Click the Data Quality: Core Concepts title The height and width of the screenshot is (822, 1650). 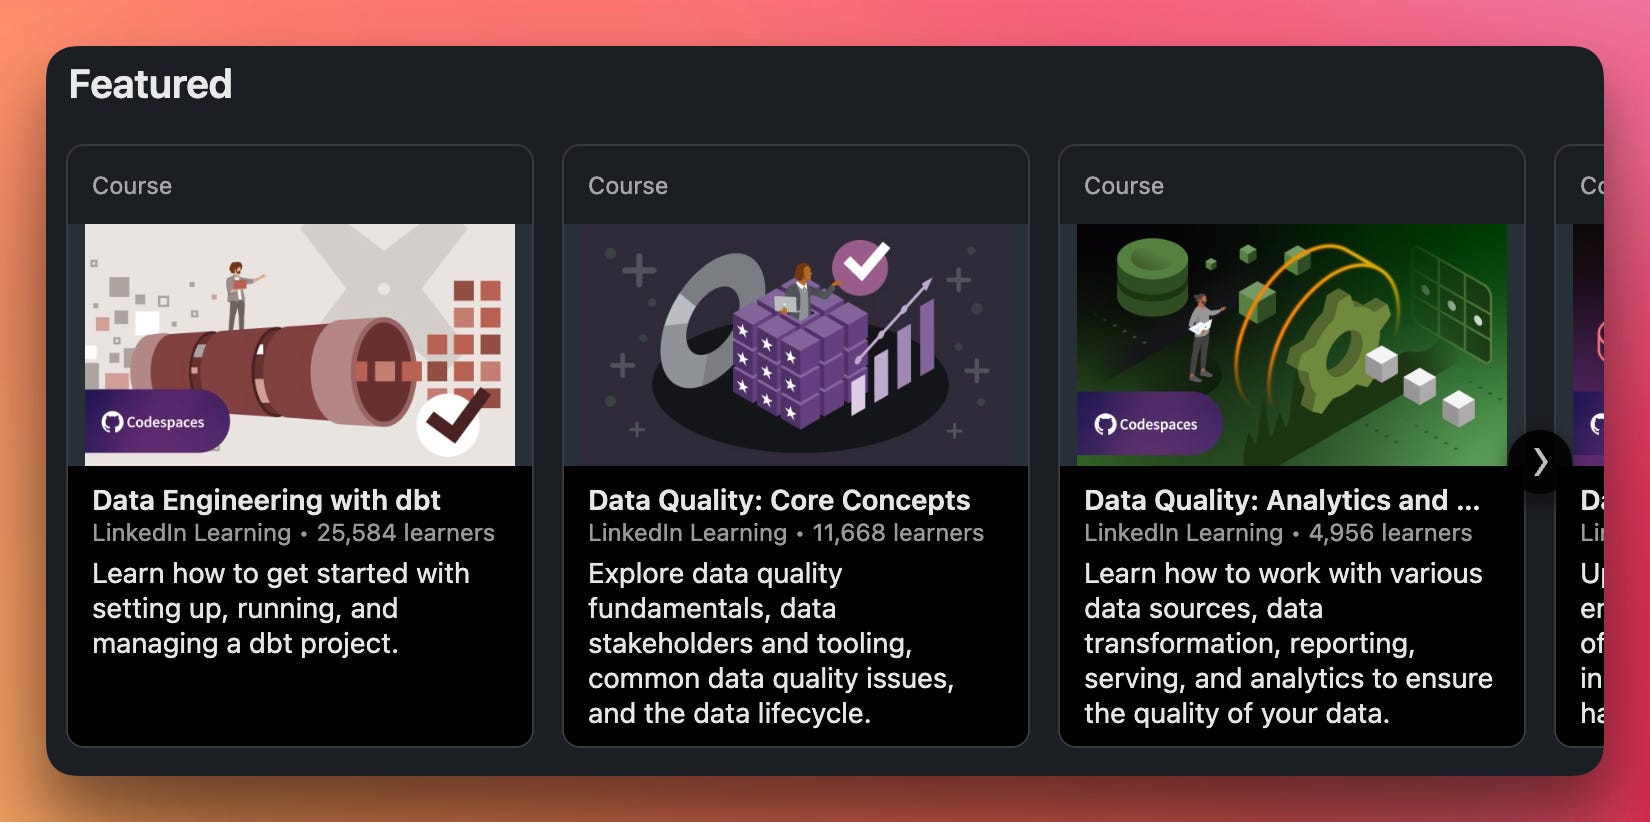pos(779,500)
